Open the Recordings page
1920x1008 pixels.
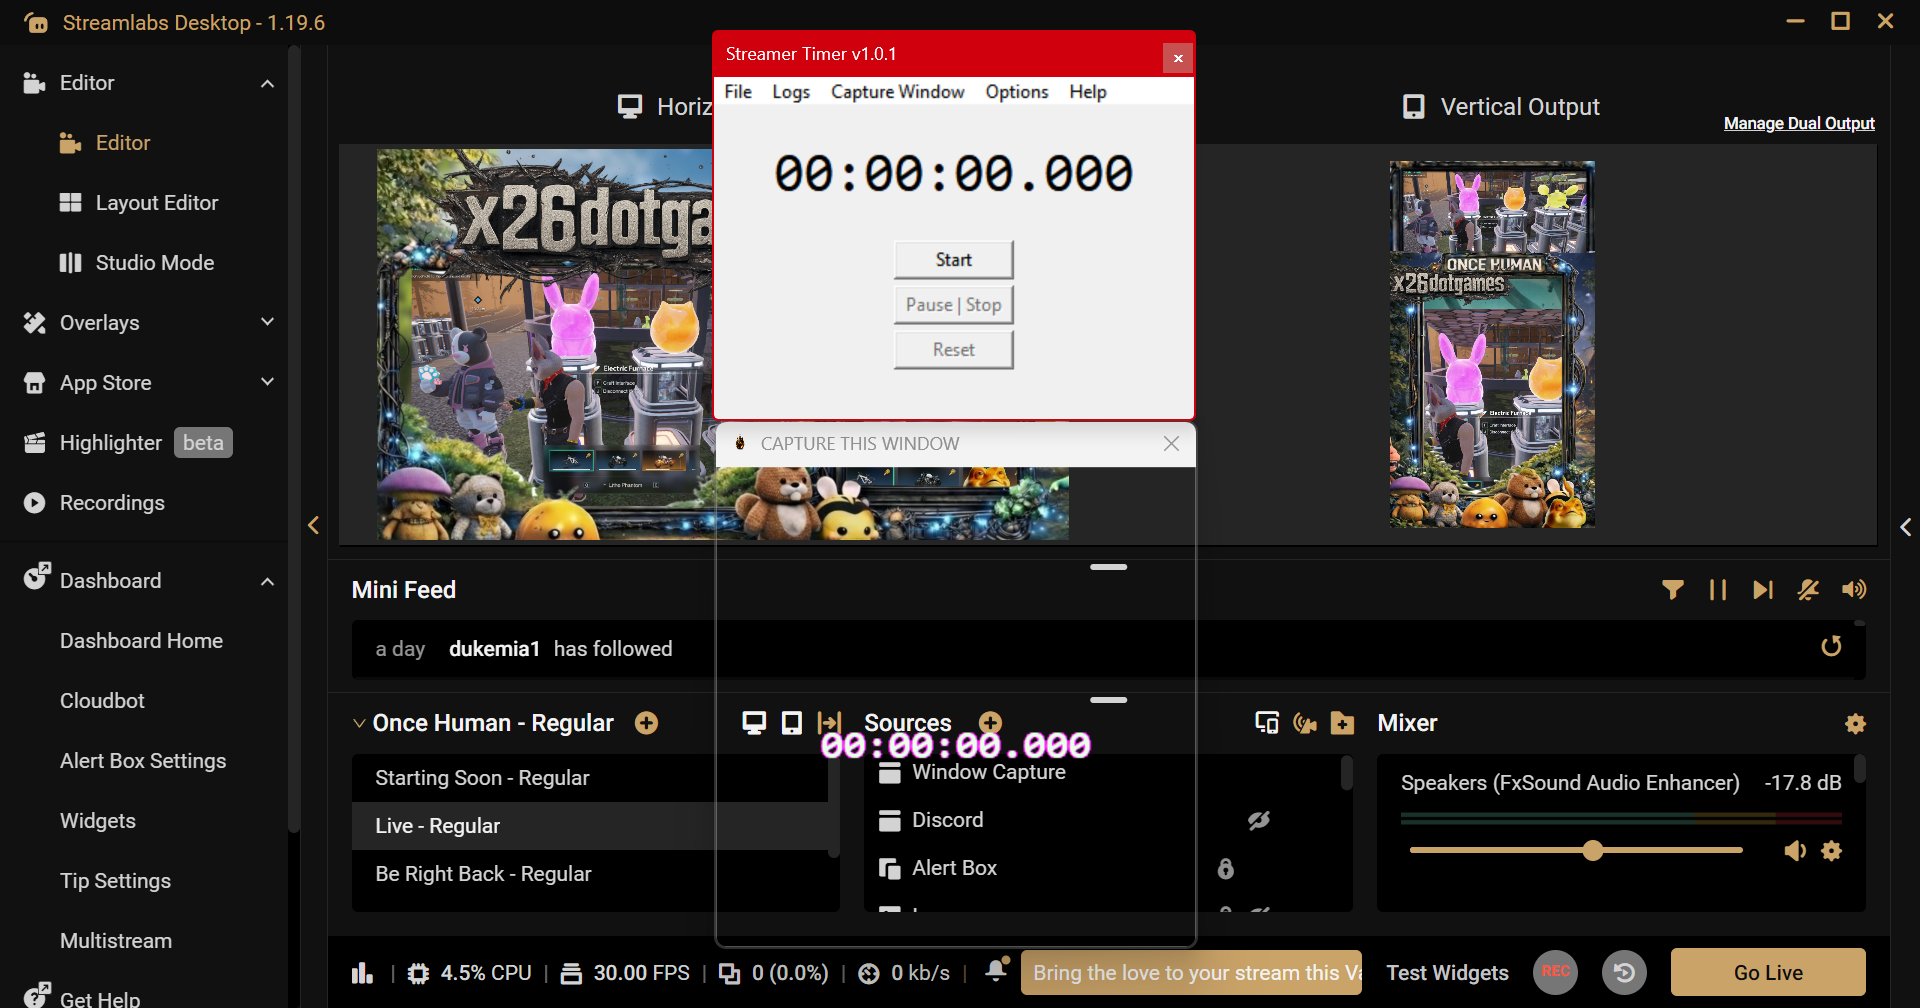(112, 503)
